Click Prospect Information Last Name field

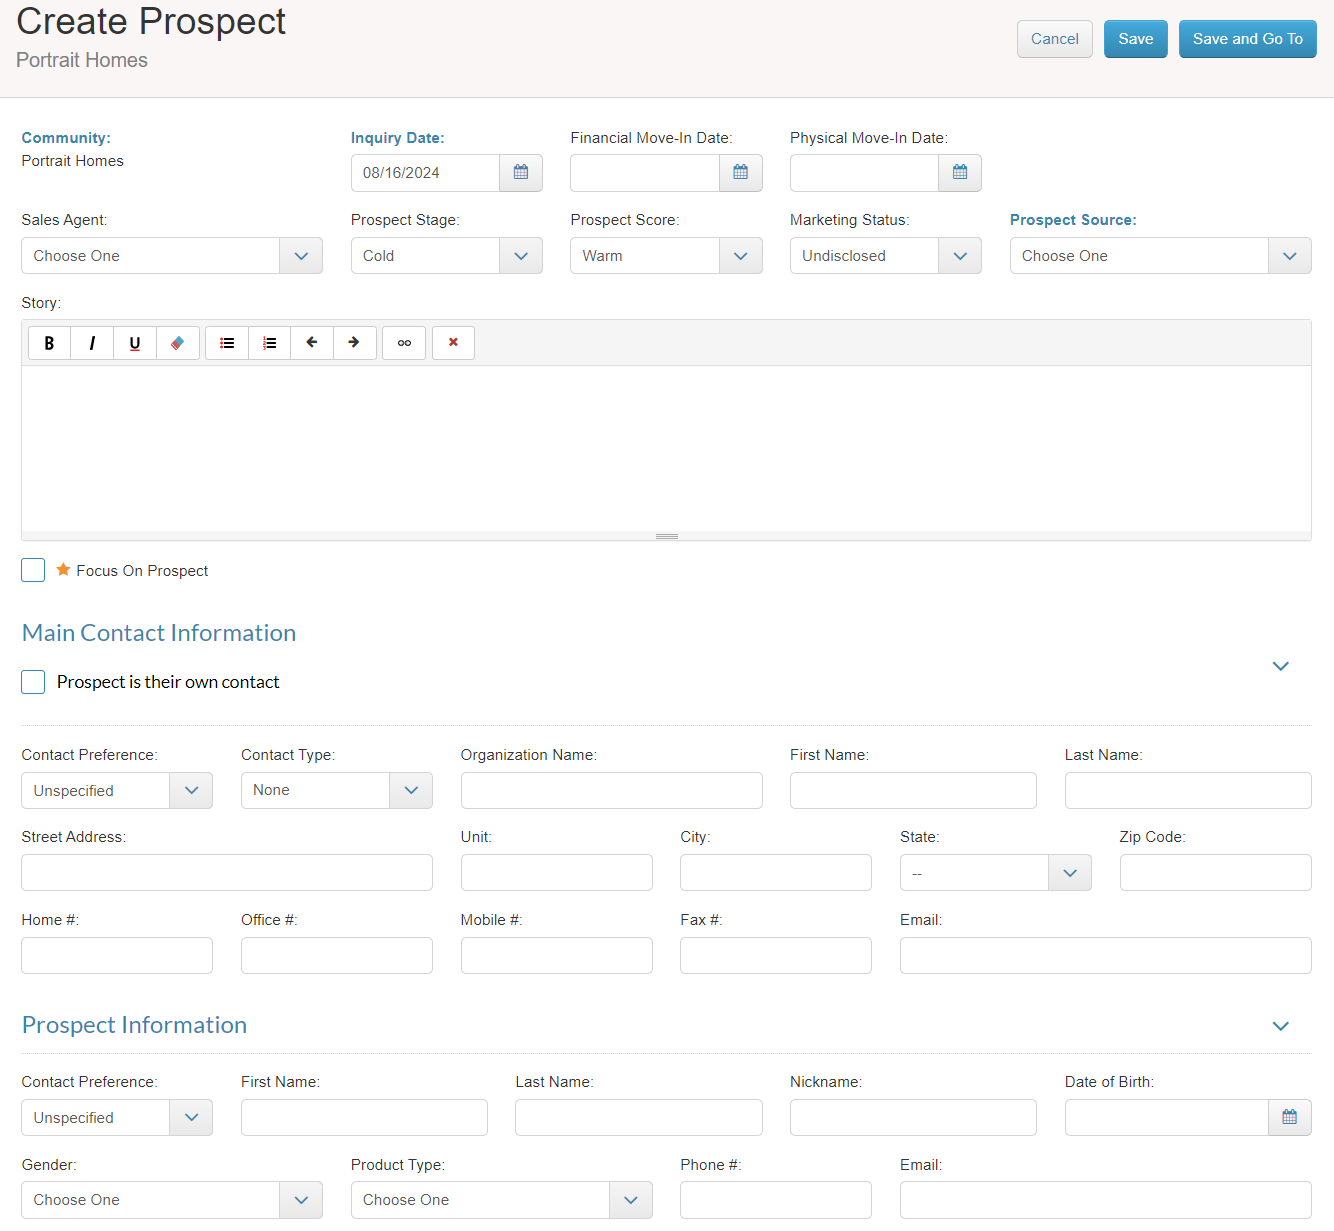click(639, 1118)
